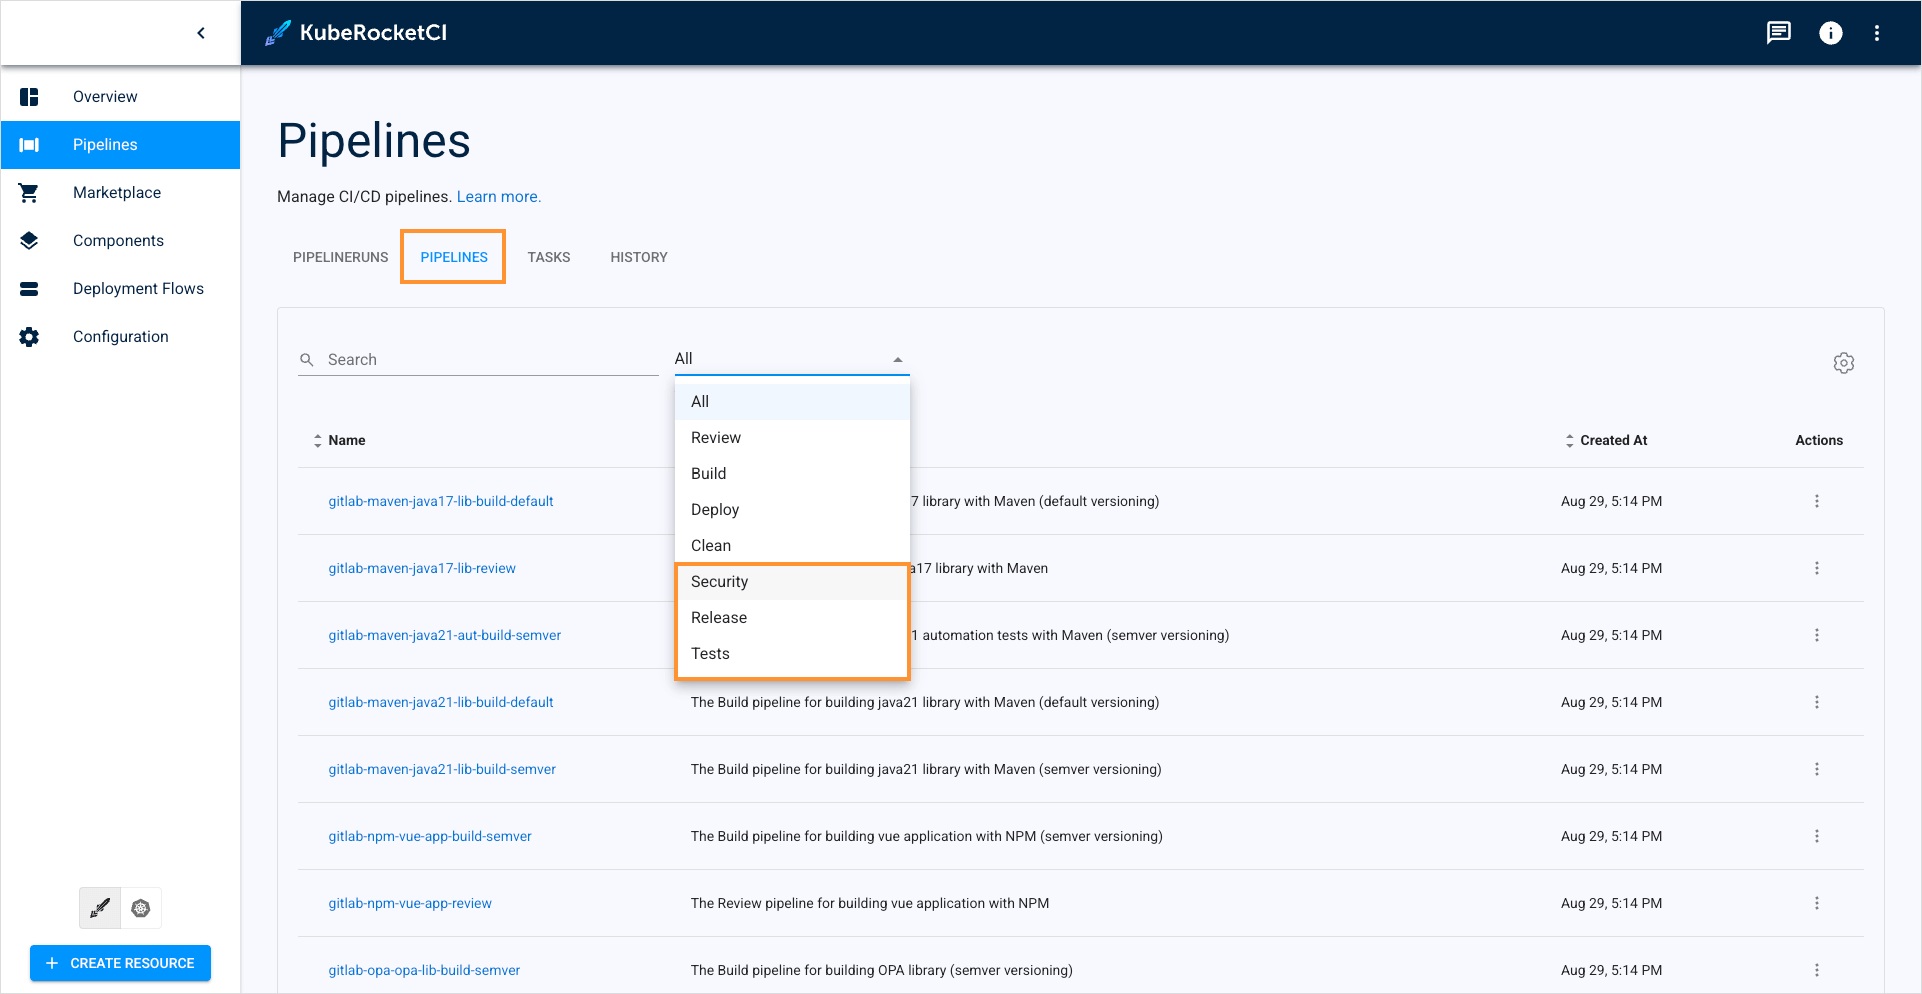Focus the pipeline Search field
The width and height of the screenshot is (1922, 994).
pyautogui.click(x=488, y=360)
